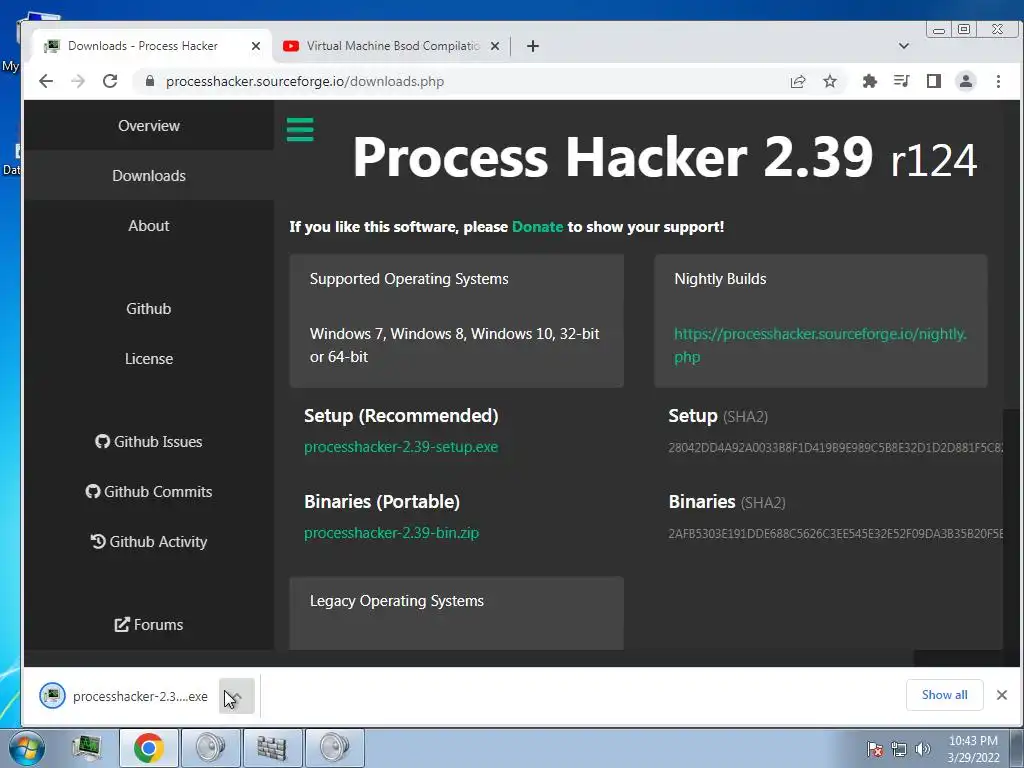Image resolution: width=1024 pixels, height=768 pixels.
Task: Open the Extensions puzzle icon
Action: tap(869, 82)
